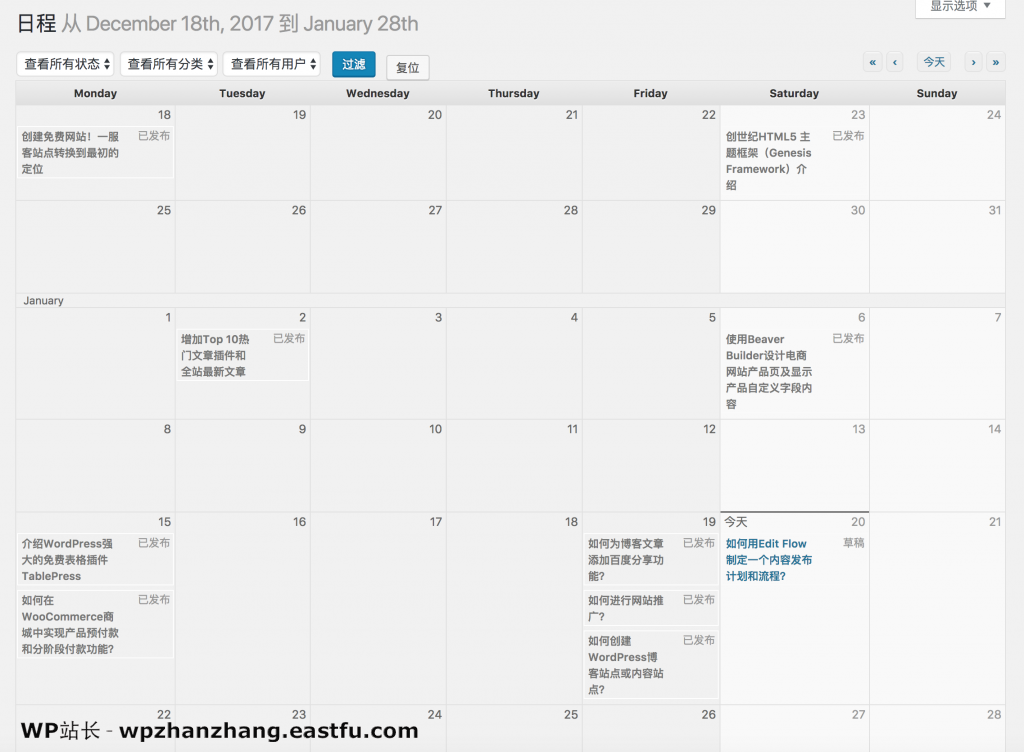1024x752 pixels.
Task: Open the 查看所有状态 status dropdown
Action: (65, 64)
